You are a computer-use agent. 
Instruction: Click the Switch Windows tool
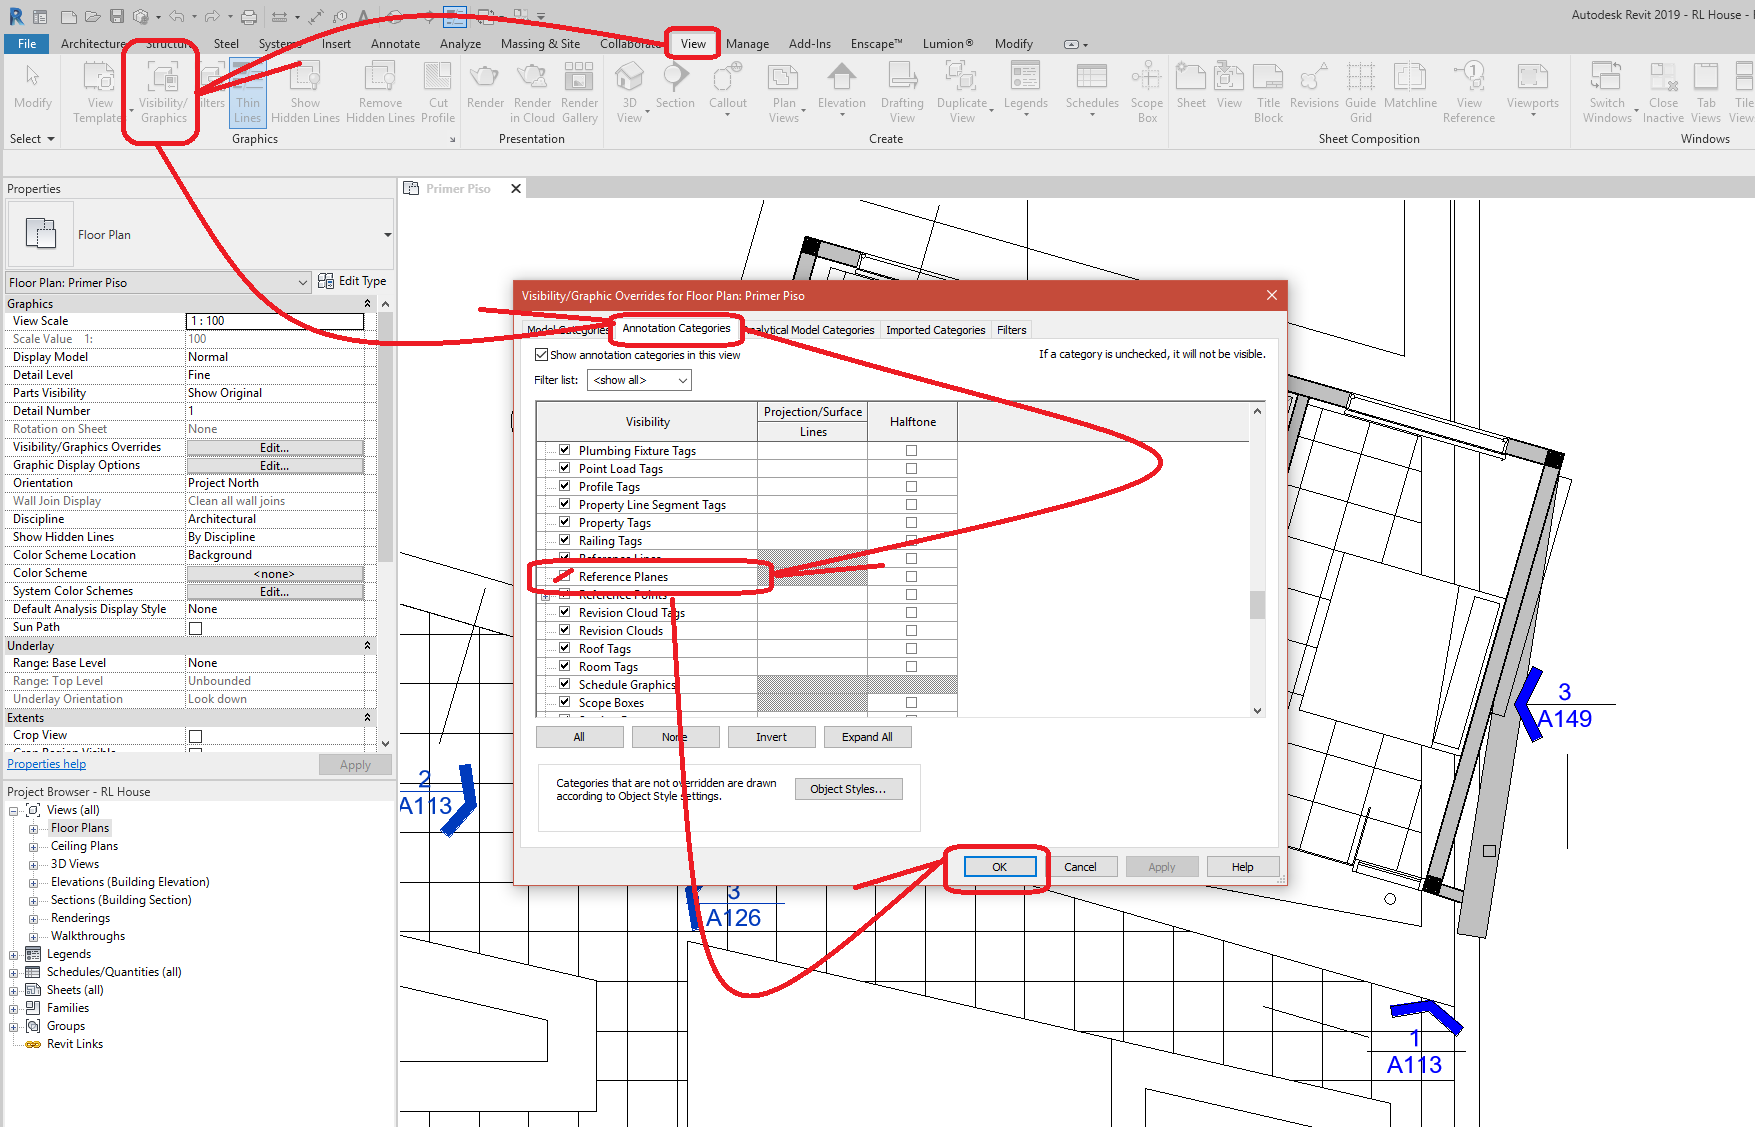[1607, 92]
